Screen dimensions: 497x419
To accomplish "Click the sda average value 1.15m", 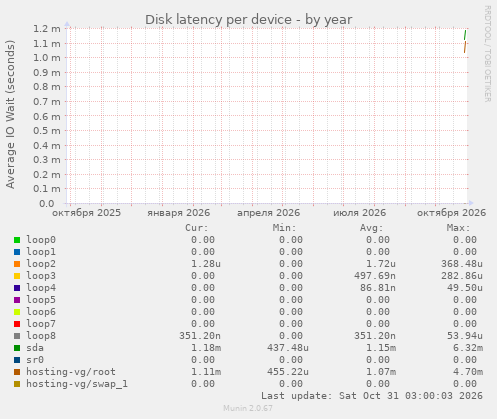I will pos(381,348).
